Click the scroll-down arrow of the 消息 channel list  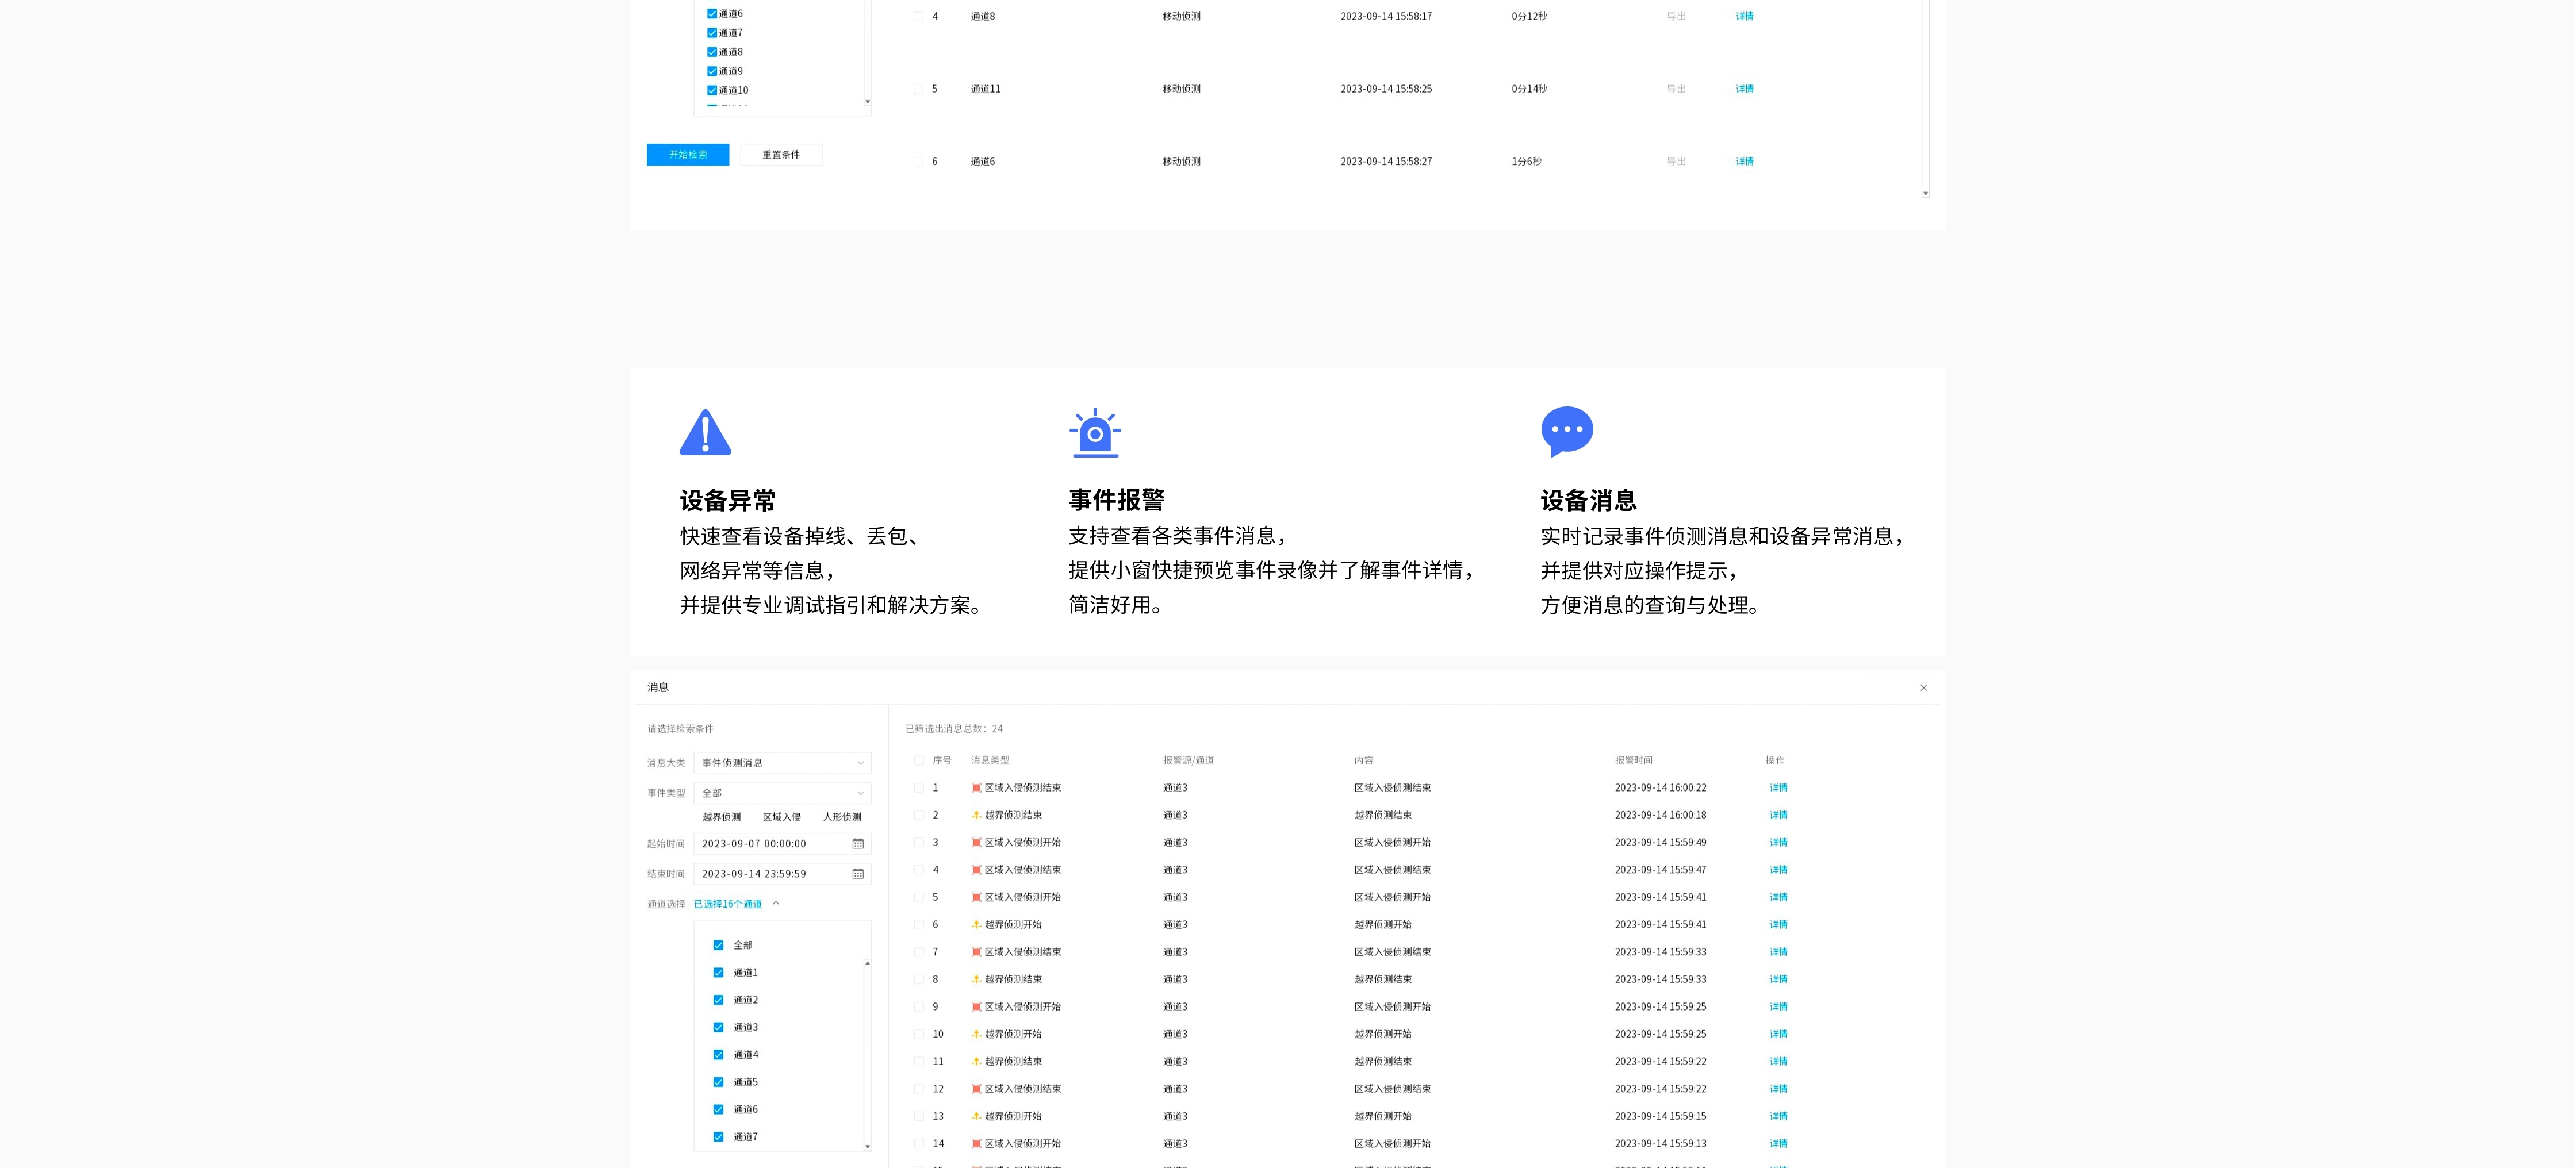(x=867, y=1146)
